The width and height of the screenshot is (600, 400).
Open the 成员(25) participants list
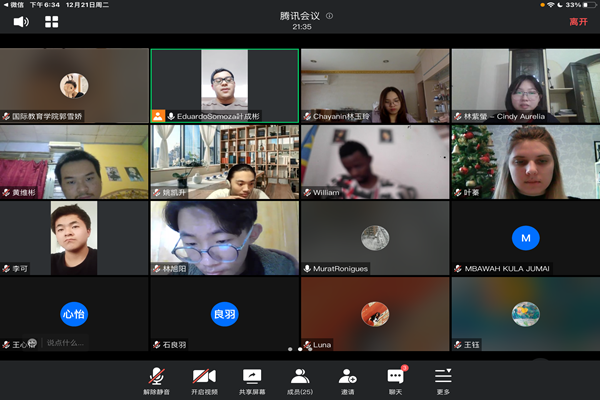pyautogui.click(x=300, y=380)
